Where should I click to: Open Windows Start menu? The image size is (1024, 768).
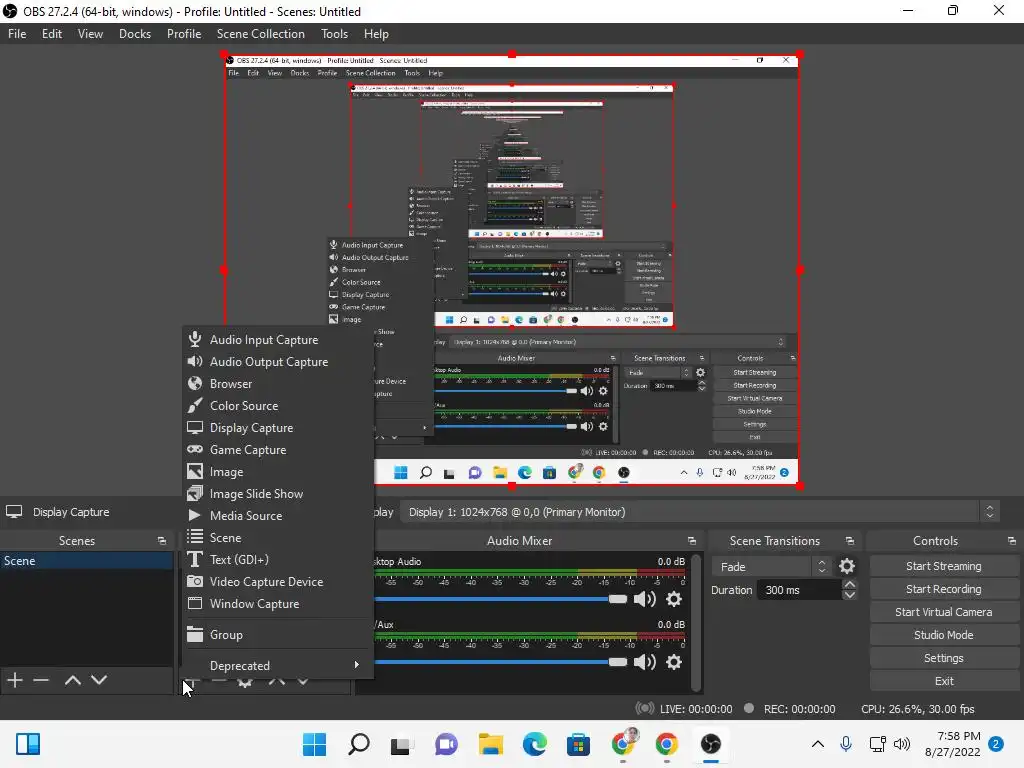[314, 744]
